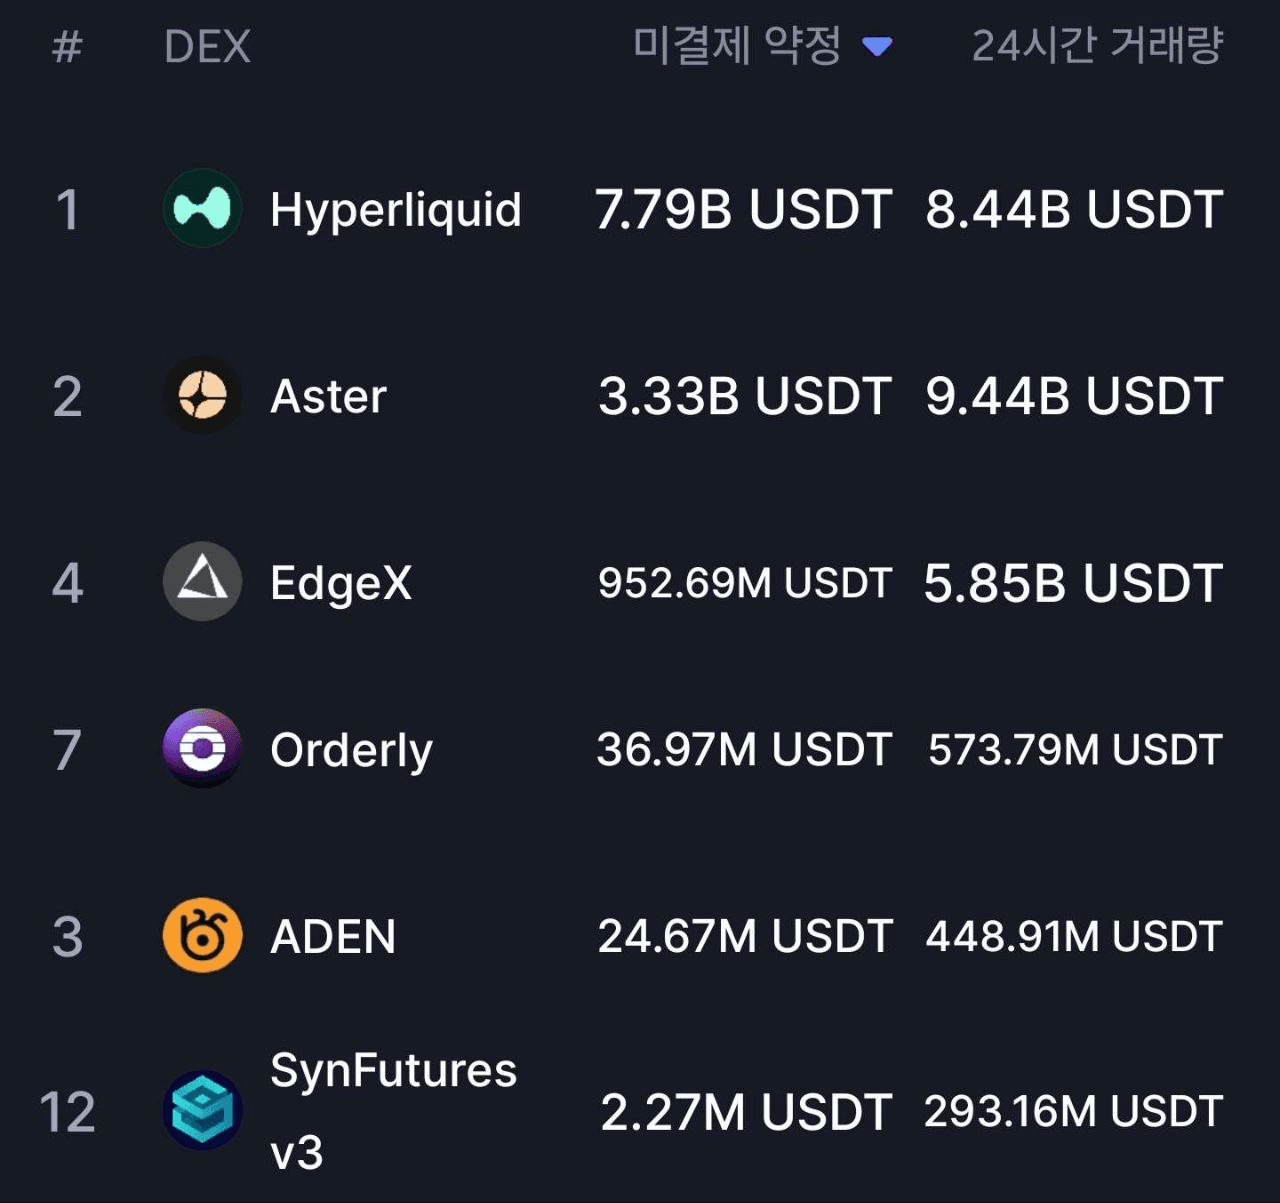
Task: Click the EdgeX triangle logo icon
Action: [202, 582]
